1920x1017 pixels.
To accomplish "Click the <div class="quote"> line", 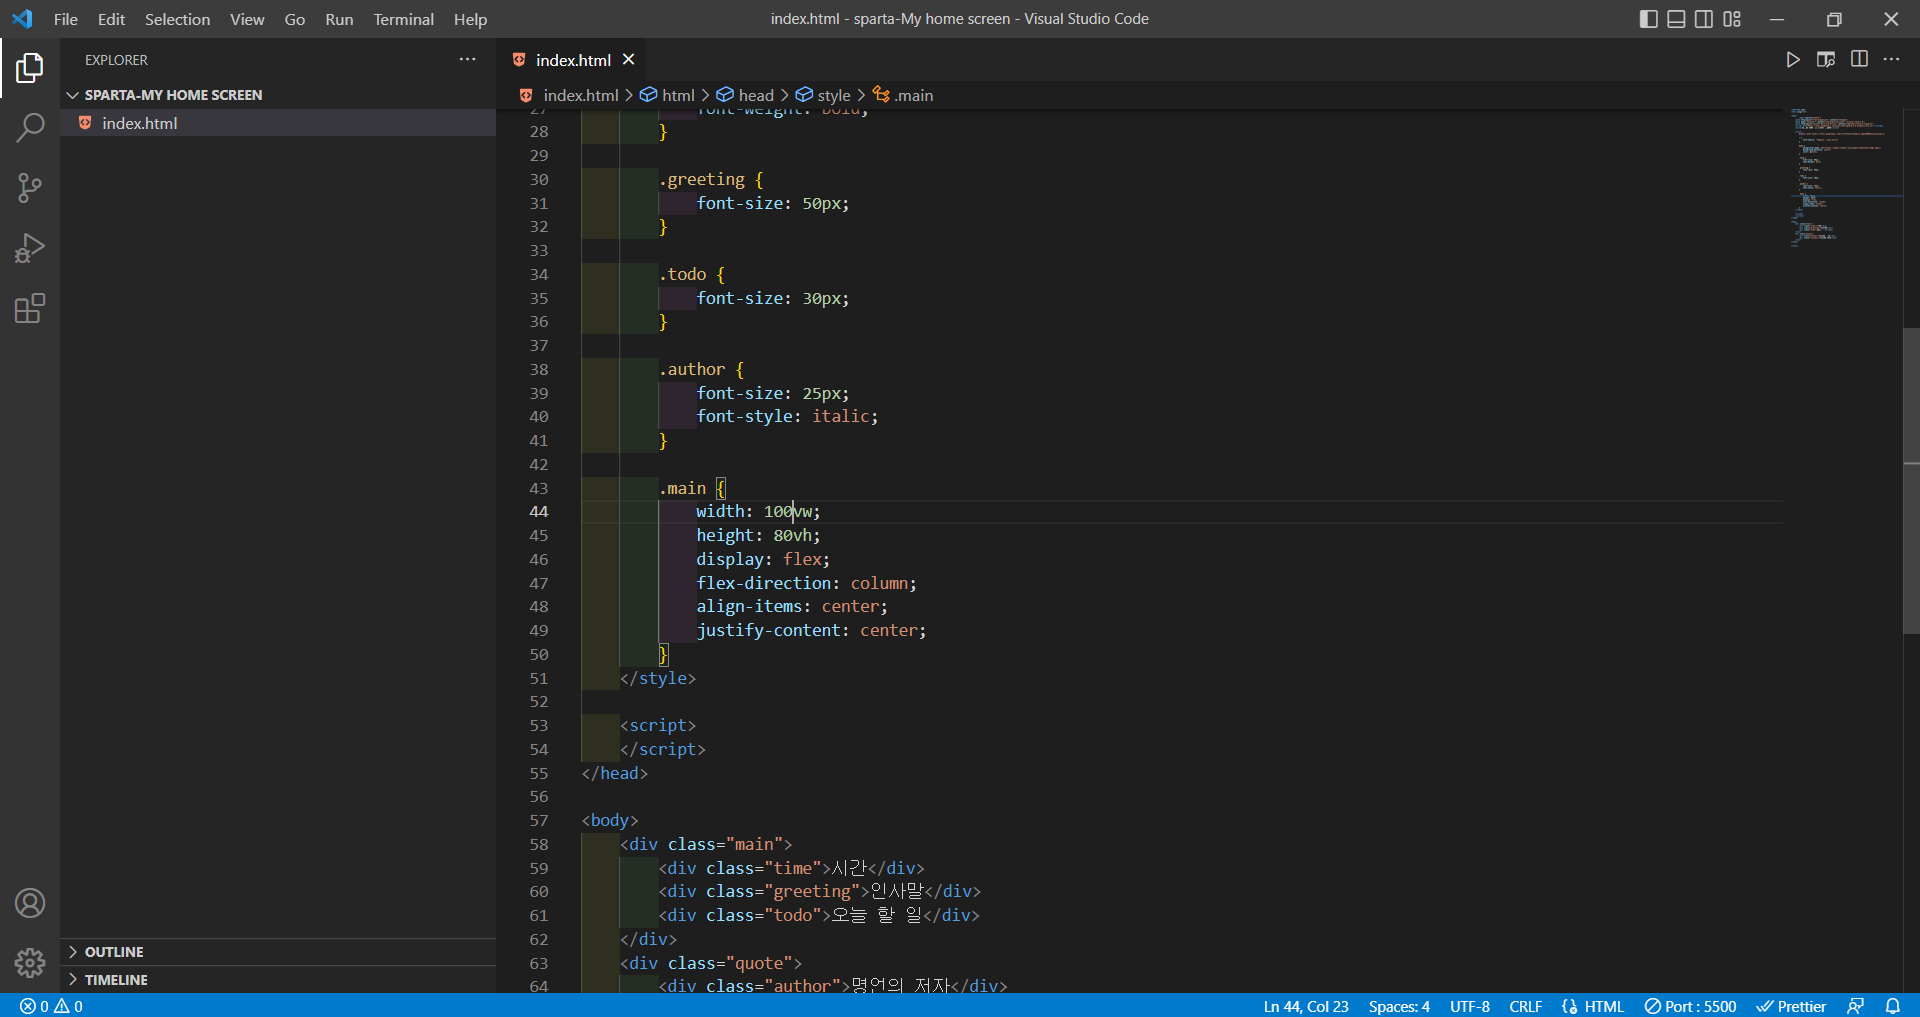I will click(x=711, y=964).
